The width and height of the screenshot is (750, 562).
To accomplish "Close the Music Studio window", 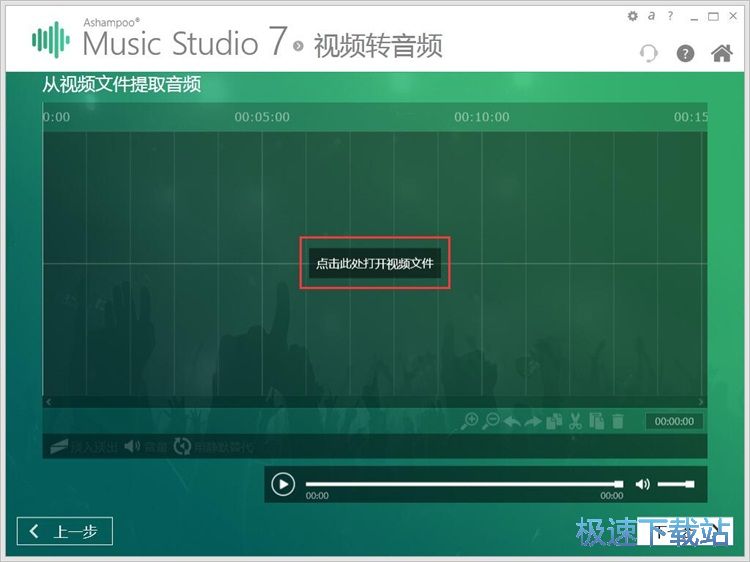I will coord(733,16).
